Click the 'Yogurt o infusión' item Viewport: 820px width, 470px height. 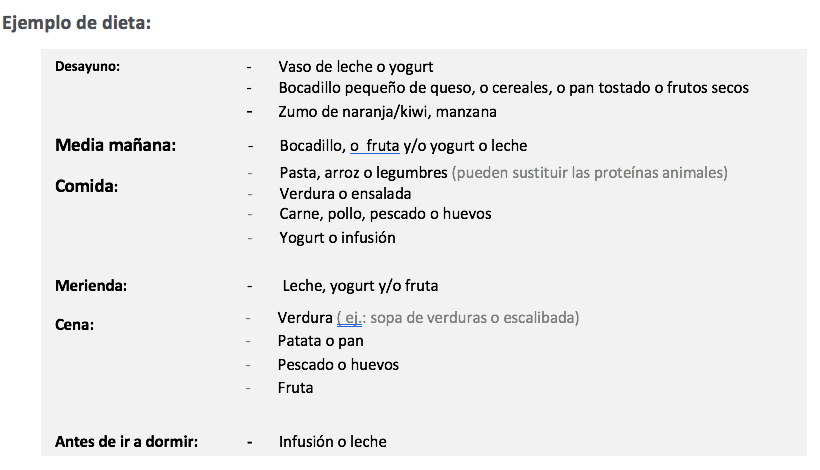(337, 238)
